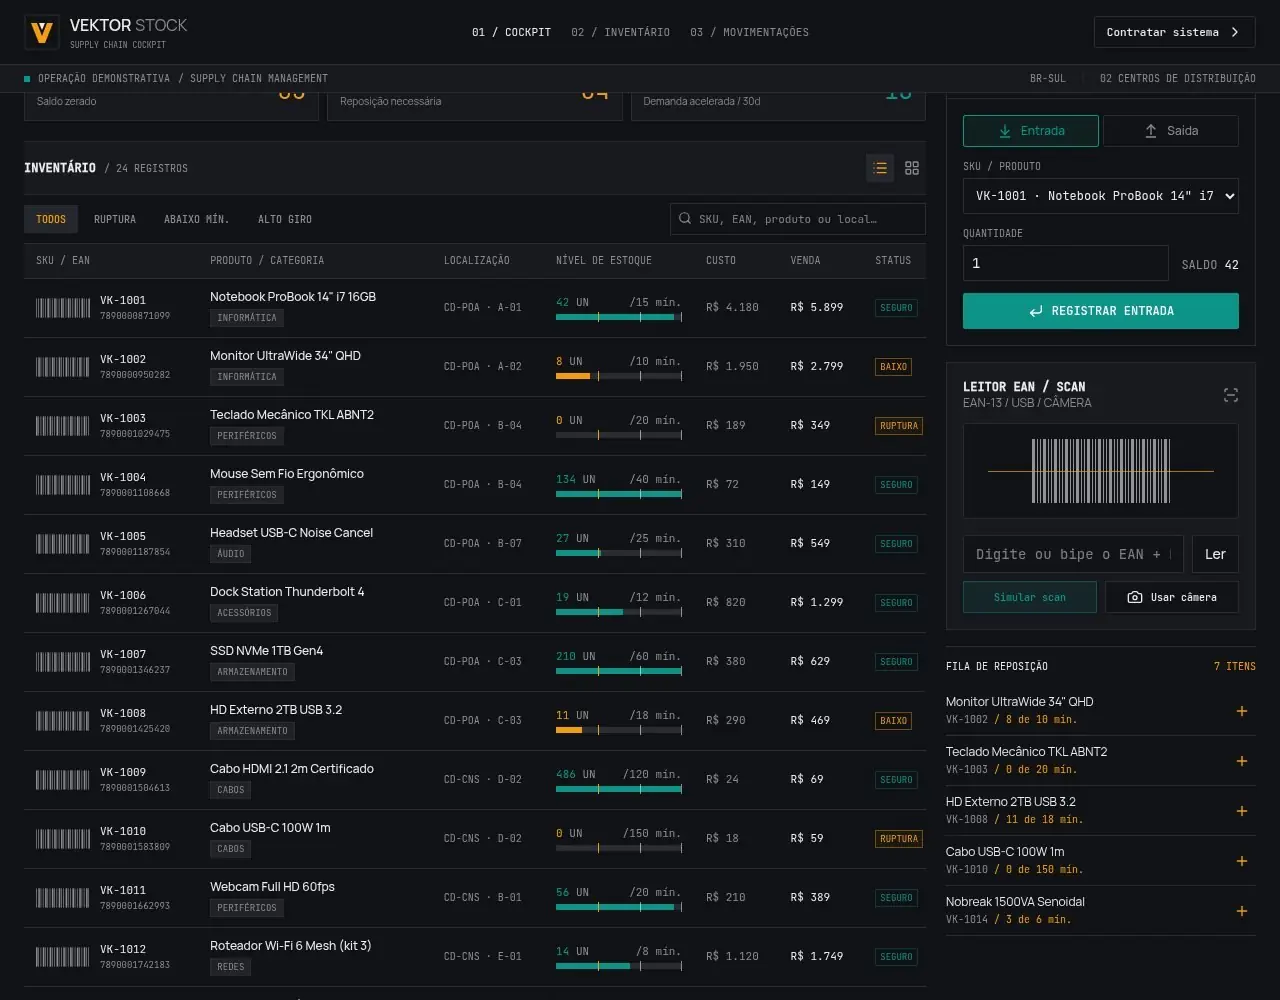
Task: Click the Contratar sistema button
Action: tap(1175, 32)
